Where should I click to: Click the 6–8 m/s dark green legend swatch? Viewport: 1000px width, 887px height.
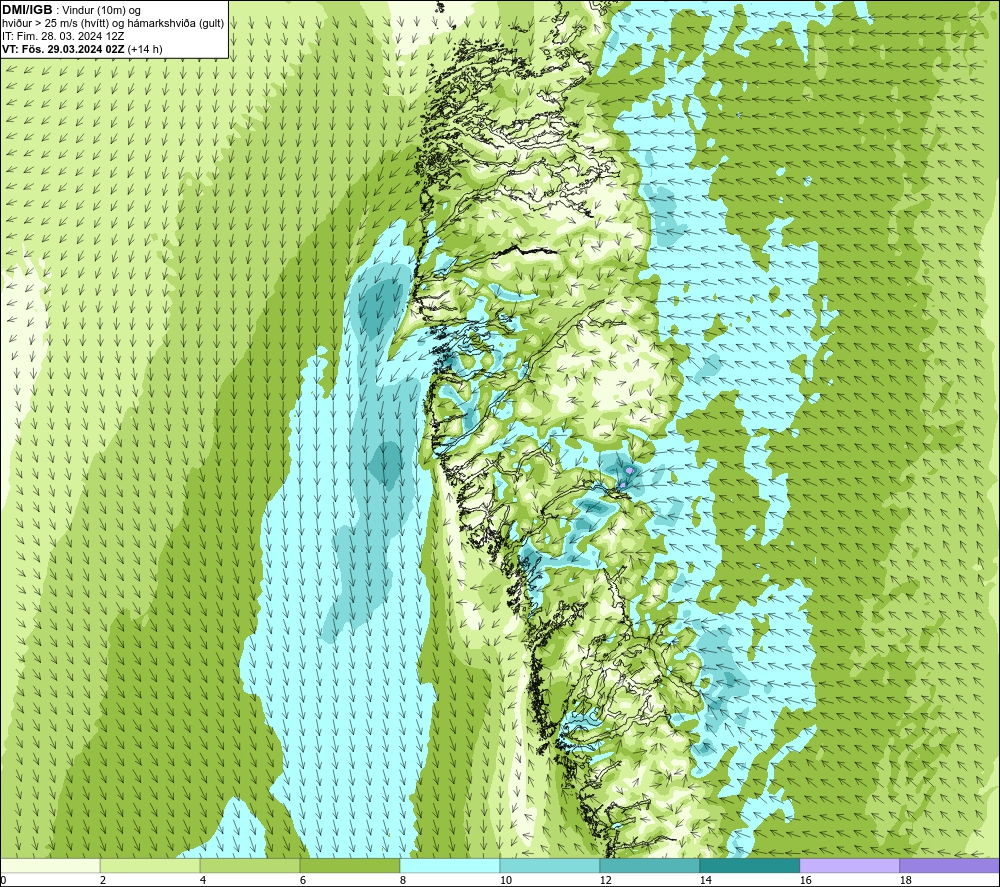[x=349, y=865]
